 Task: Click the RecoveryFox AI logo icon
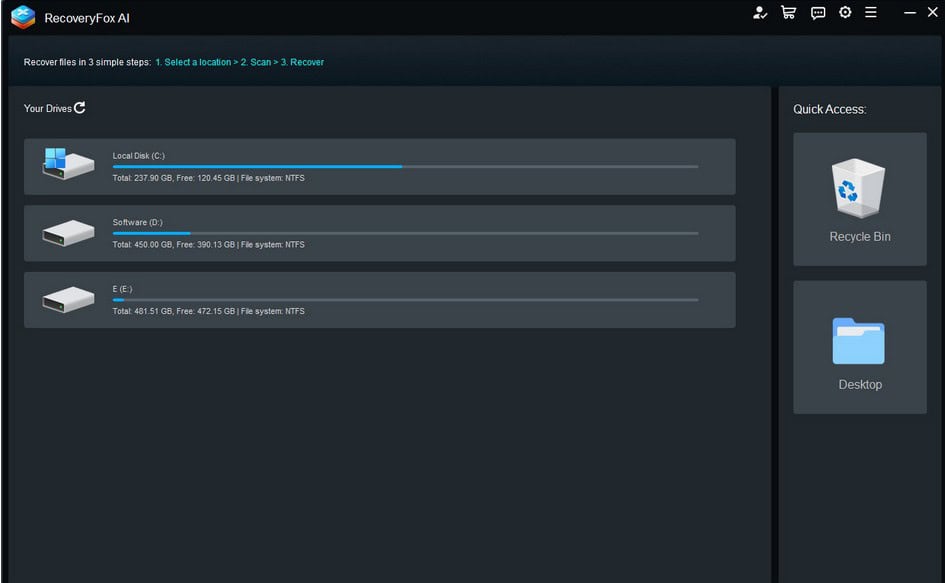23,17
